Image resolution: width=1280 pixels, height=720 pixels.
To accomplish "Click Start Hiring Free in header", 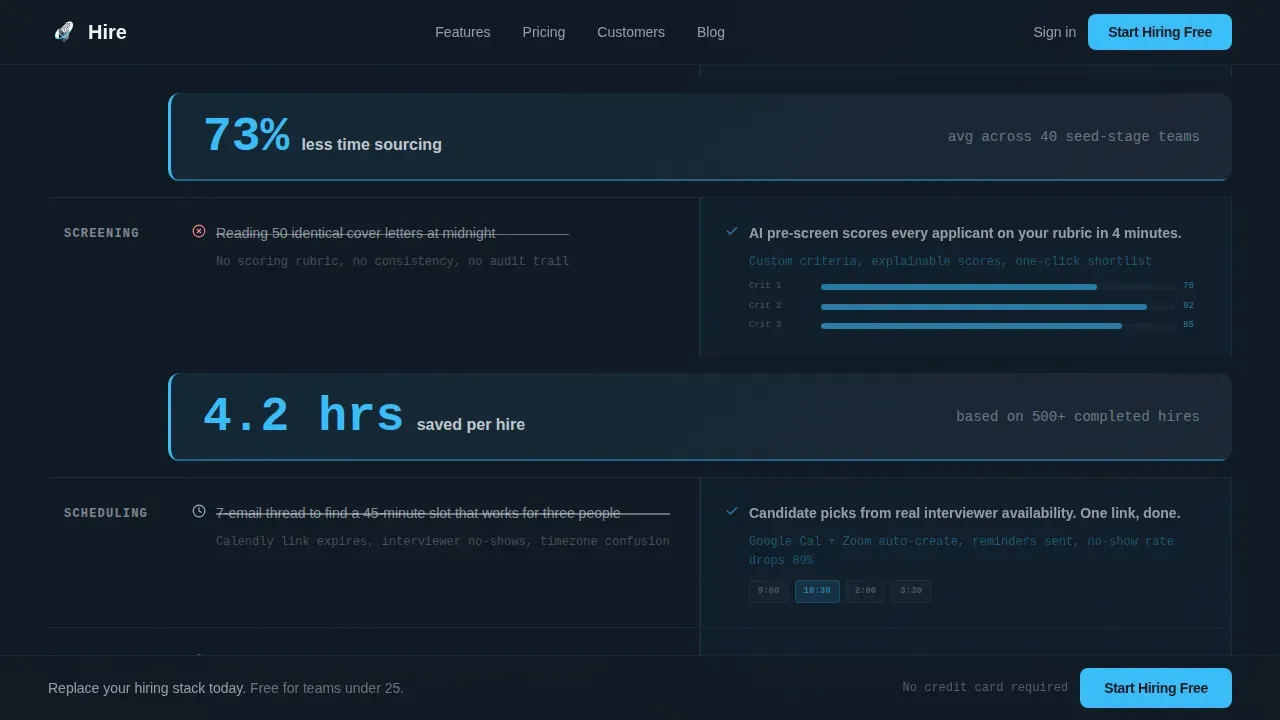I will (x=1160, y=32).
